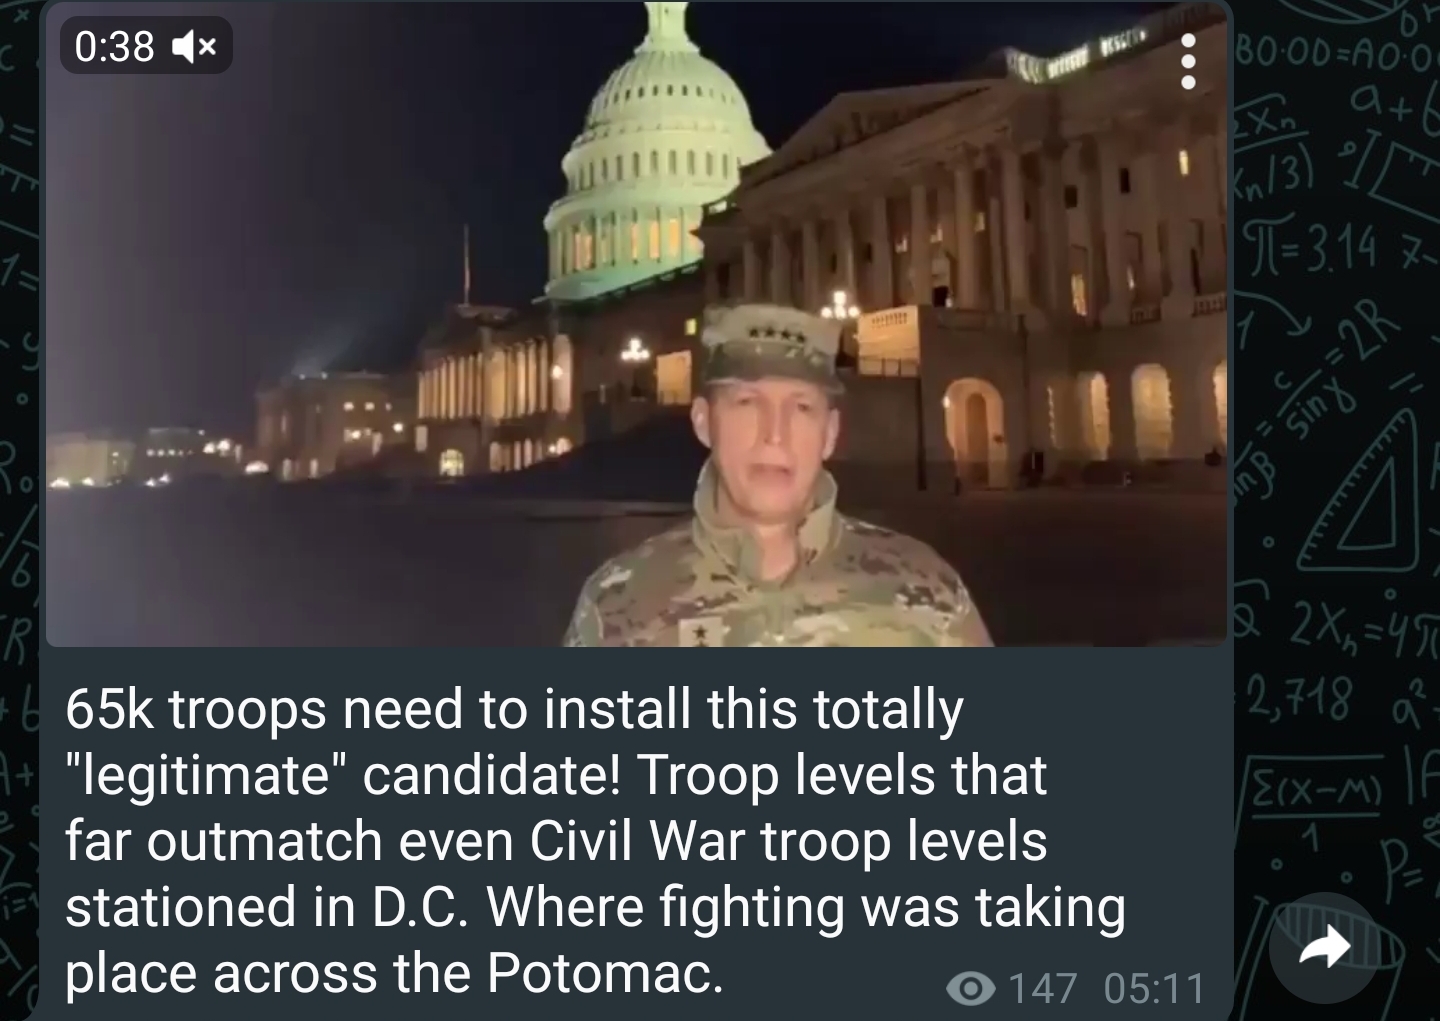Click the chat wallpaper left of message

20,500
